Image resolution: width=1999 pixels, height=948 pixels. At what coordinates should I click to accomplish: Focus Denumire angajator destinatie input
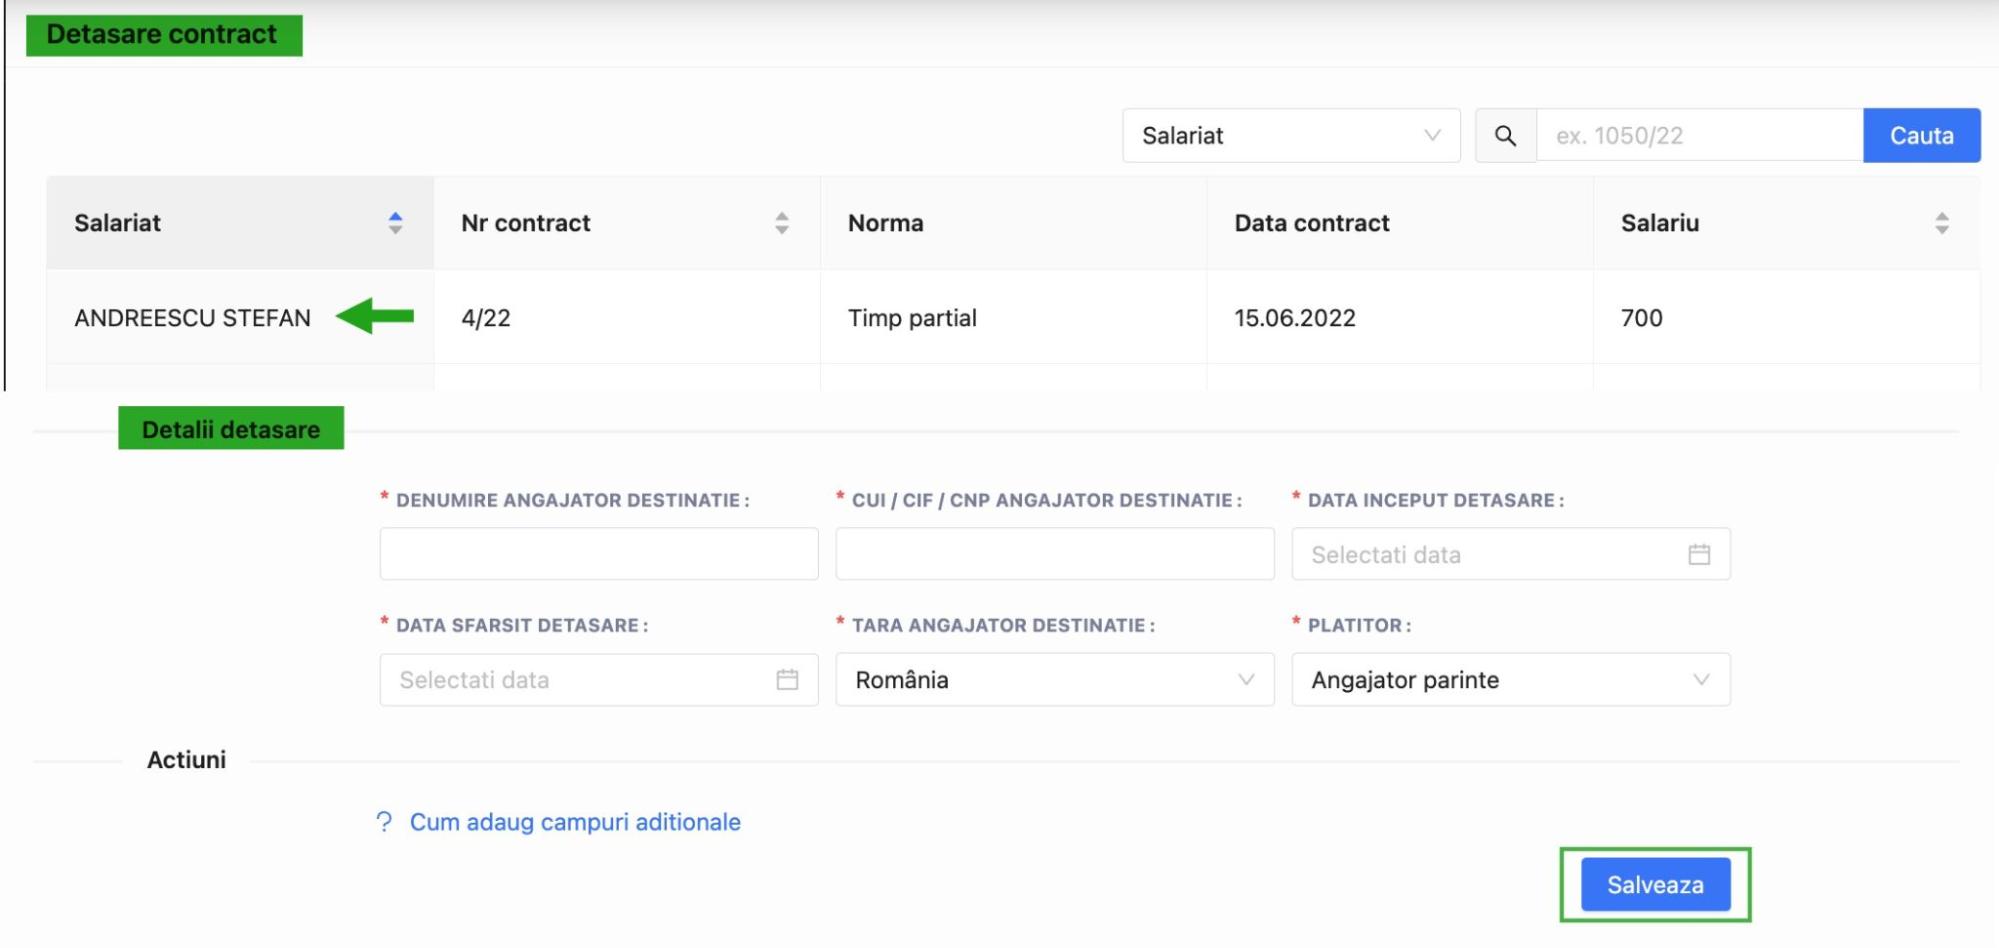point(599,554)
